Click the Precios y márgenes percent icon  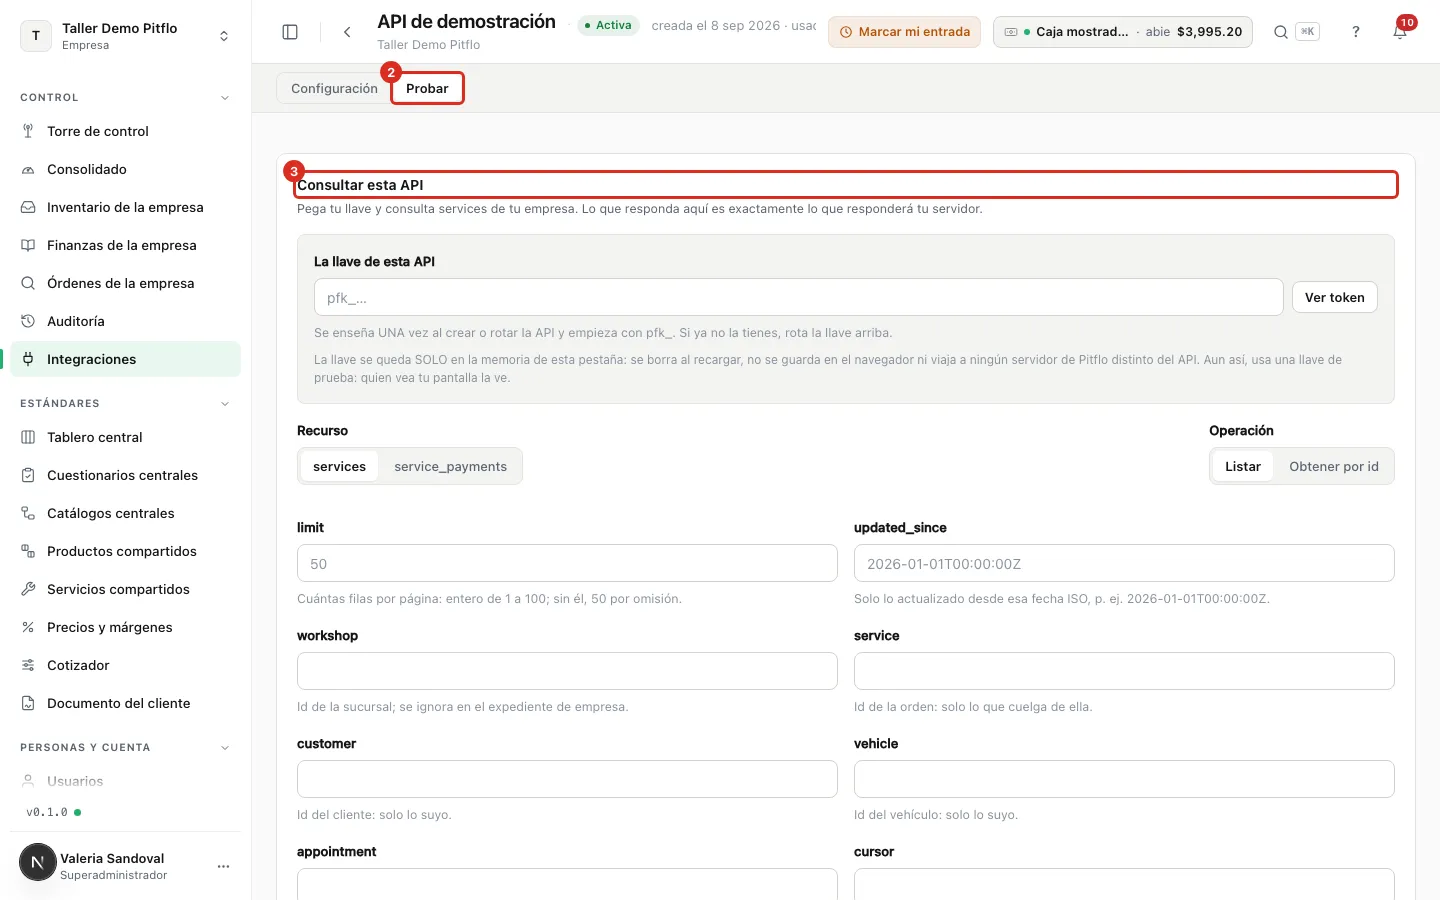click(28, 627)
